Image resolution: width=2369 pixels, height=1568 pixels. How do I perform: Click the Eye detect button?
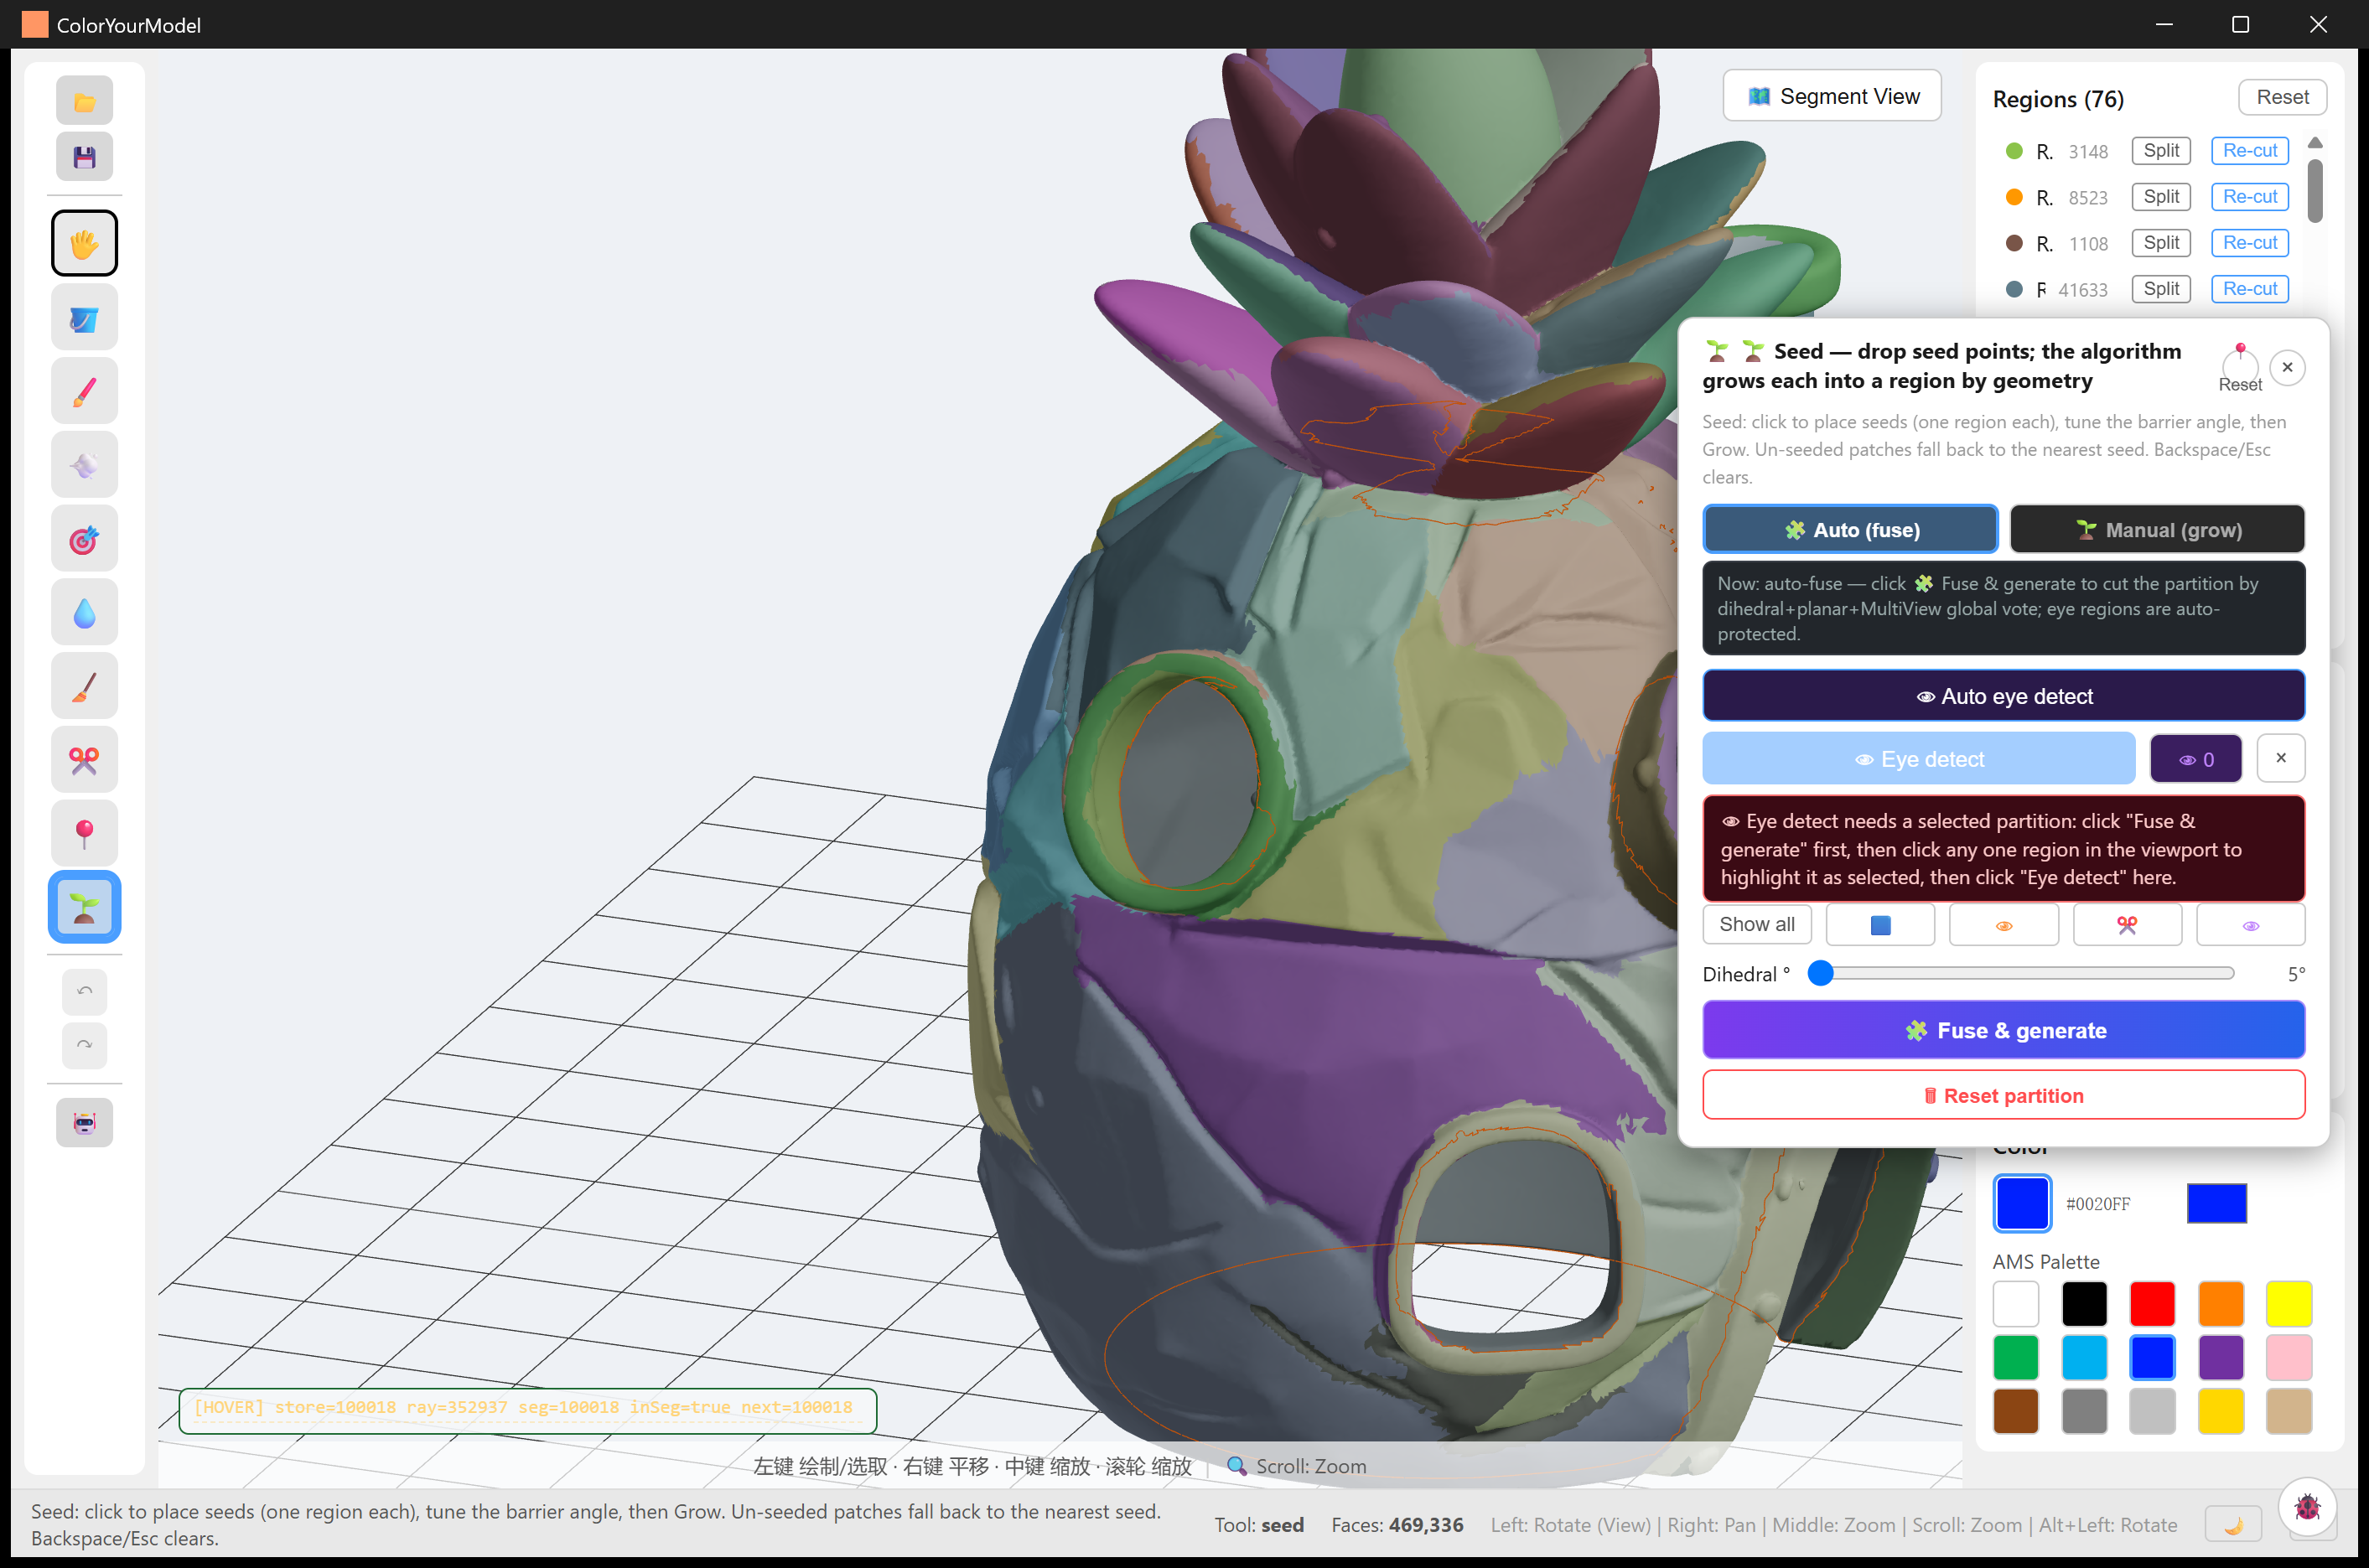[1919, 759]
